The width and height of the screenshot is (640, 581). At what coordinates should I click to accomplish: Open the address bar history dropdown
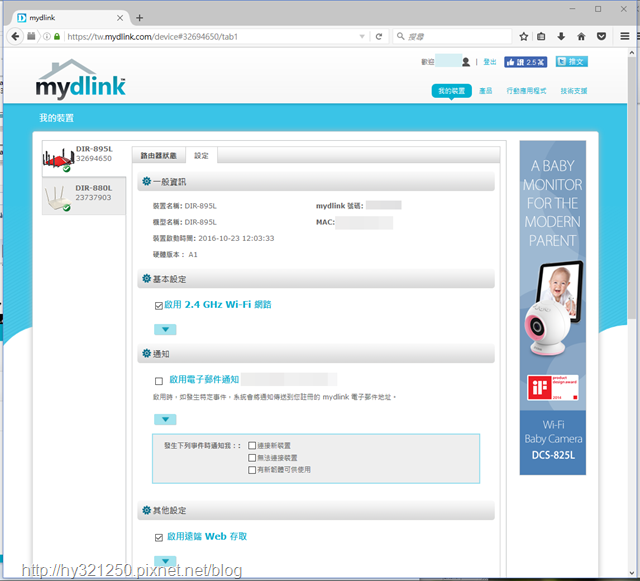pyautogui.click(x=362, y=37)
